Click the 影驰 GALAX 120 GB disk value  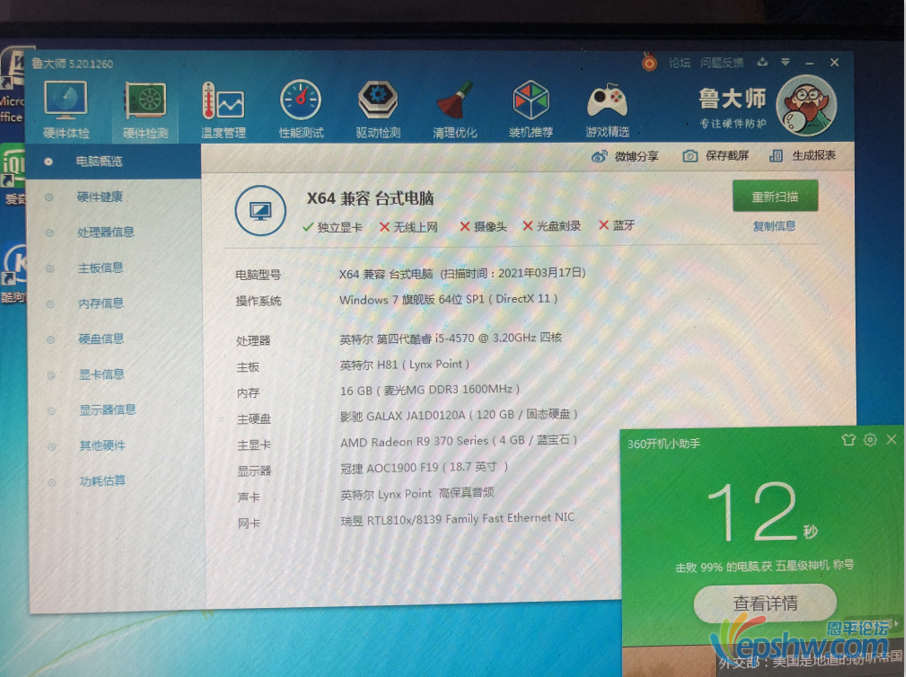pos(459,415)
